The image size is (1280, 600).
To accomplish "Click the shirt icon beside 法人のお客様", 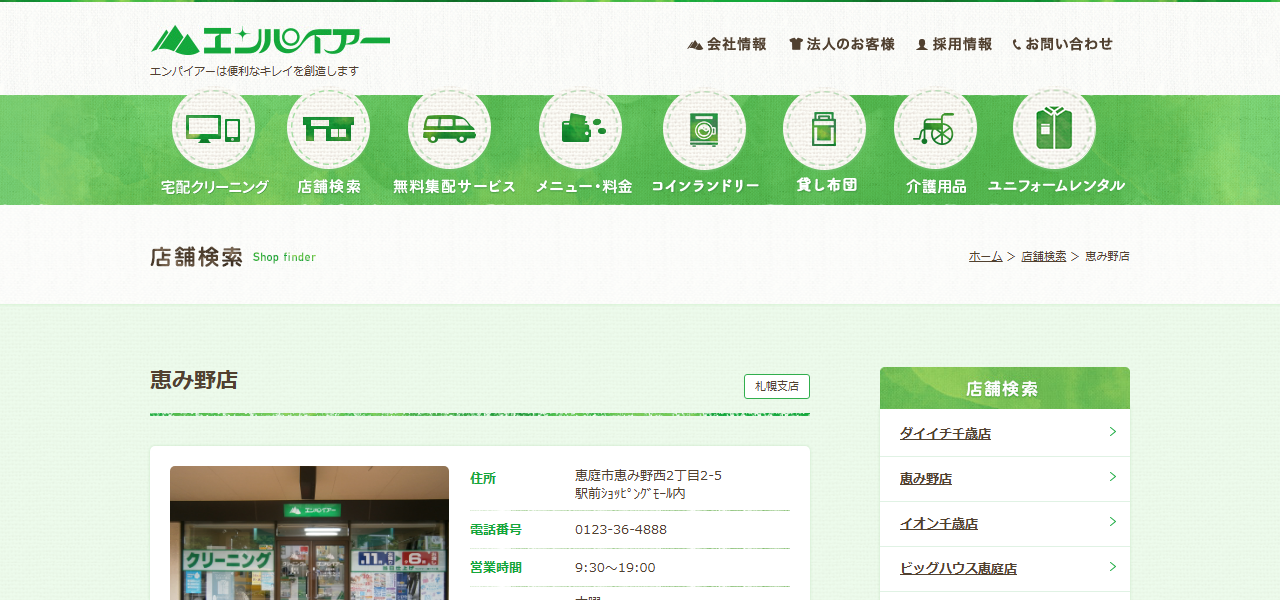I will (796, 45).
